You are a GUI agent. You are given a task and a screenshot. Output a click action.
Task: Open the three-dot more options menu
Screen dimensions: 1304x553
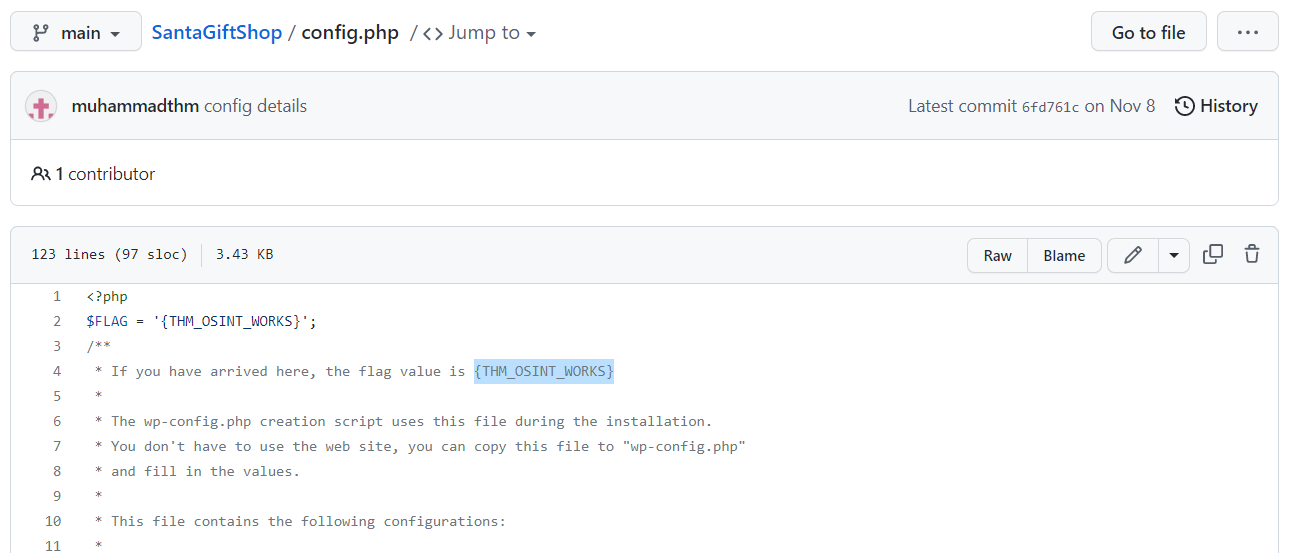coord(1247,32)
